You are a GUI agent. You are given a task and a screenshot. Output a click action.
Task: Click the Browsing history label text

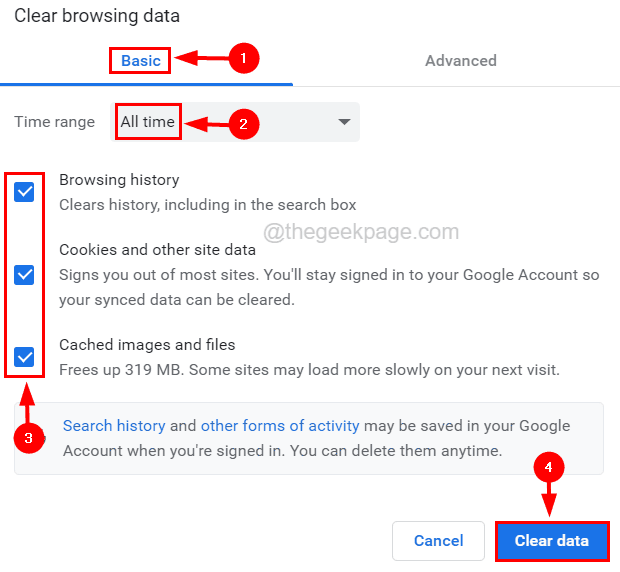pyautogui.click(x=119, y=180)
